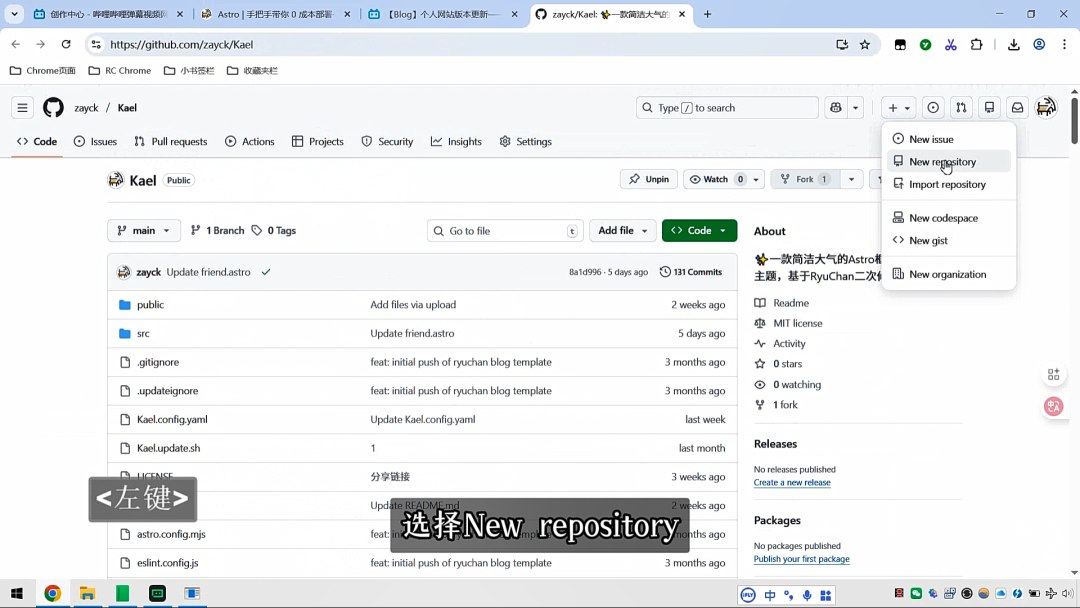The image size is (1080, 608).
Task: Open the 131 Commits history link
Action: tap(691, 272)
